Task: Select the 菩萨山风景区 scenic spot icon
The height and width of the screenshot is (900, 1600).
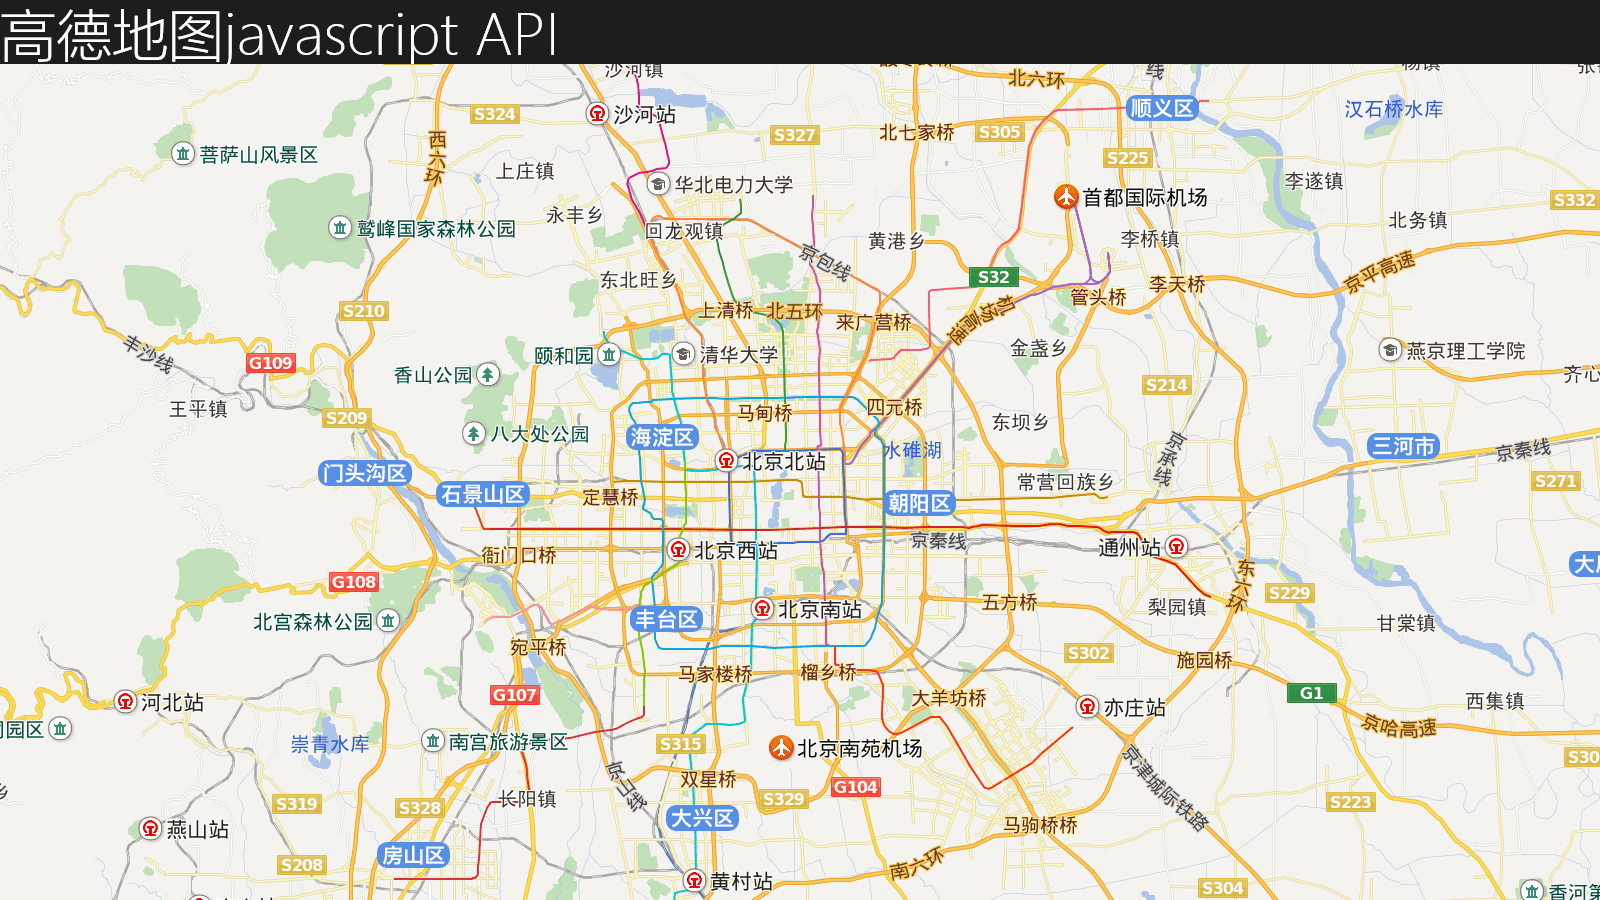Action: point(183,154)
